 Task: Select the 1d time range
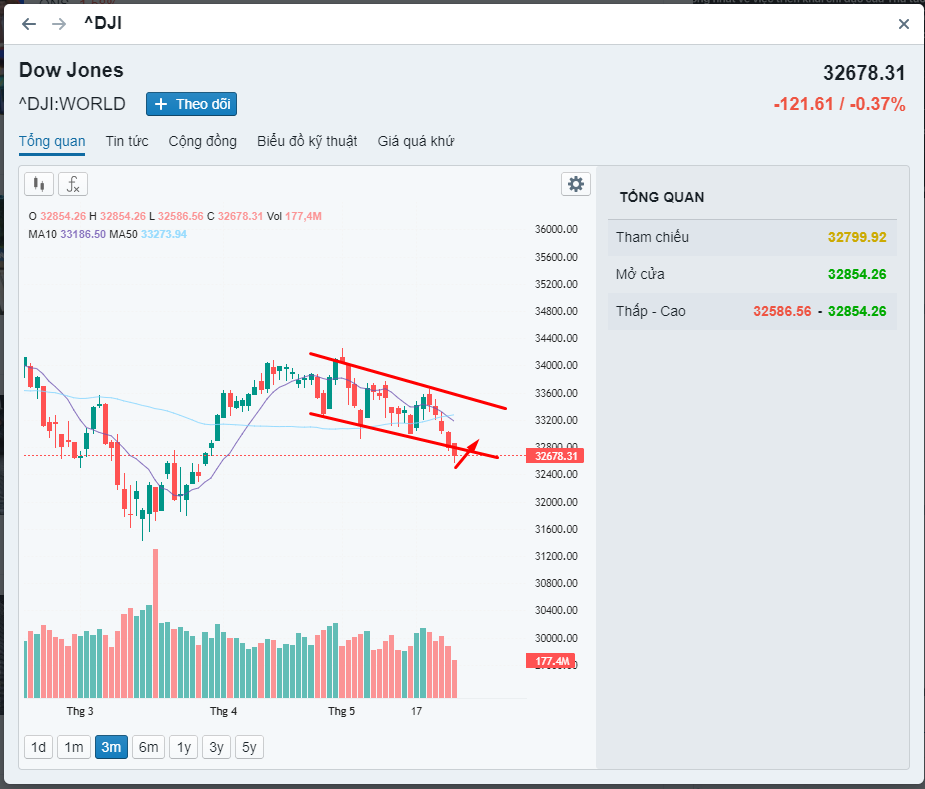[x=38, y=747]
